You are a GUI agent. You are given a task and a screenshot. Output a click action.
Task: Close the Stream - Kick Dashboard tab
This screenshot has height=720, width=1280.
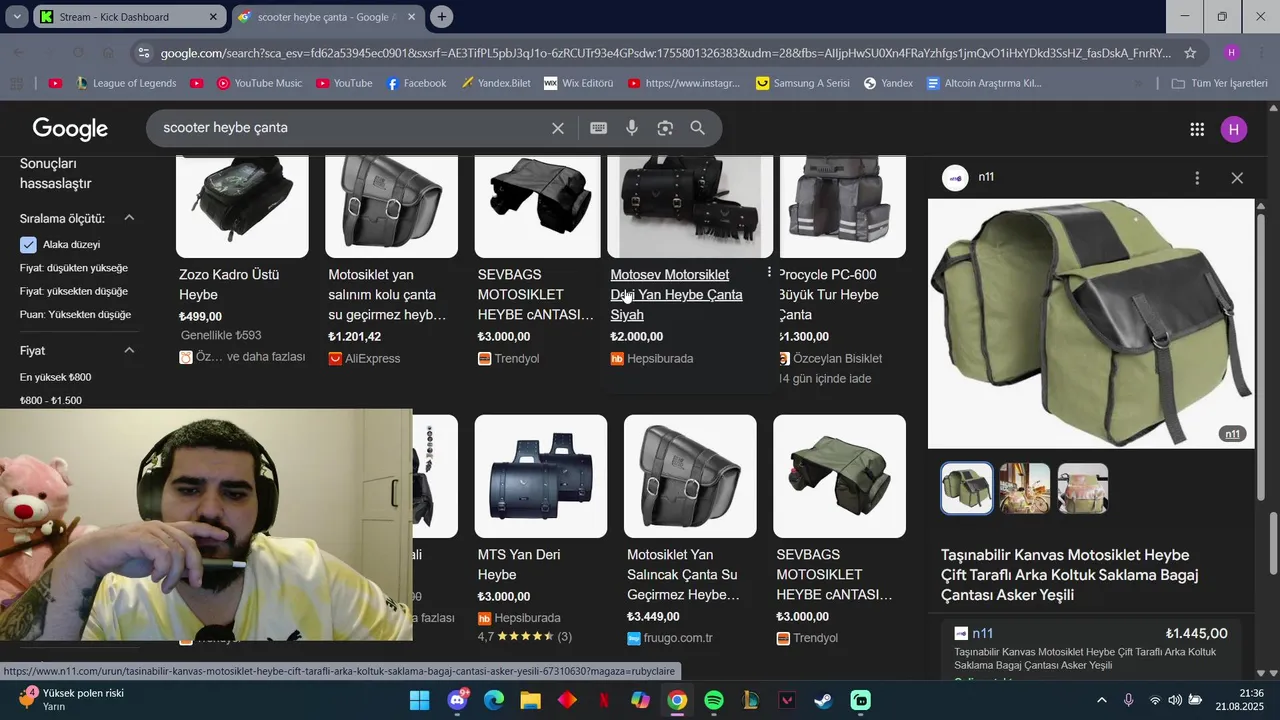[x=213, y=17]
